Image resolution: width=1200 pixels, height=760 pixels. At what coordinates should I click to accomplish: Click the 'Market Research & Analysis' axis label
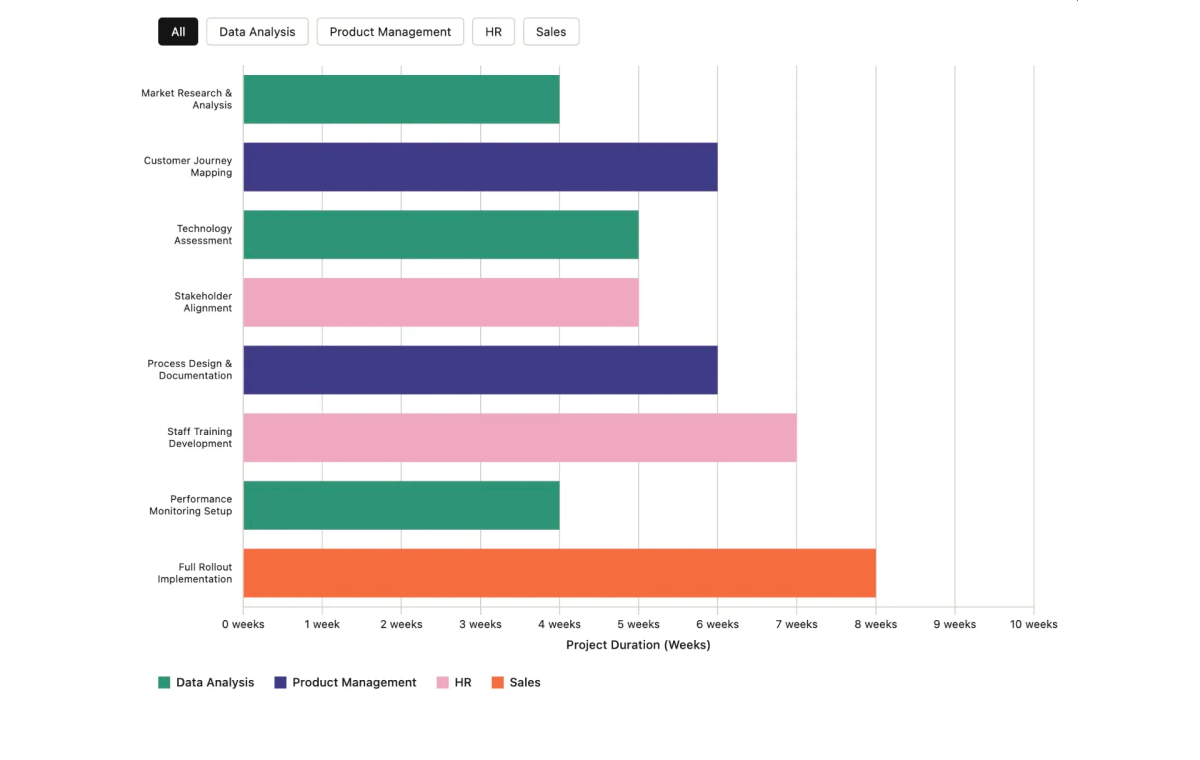[187, 99]
